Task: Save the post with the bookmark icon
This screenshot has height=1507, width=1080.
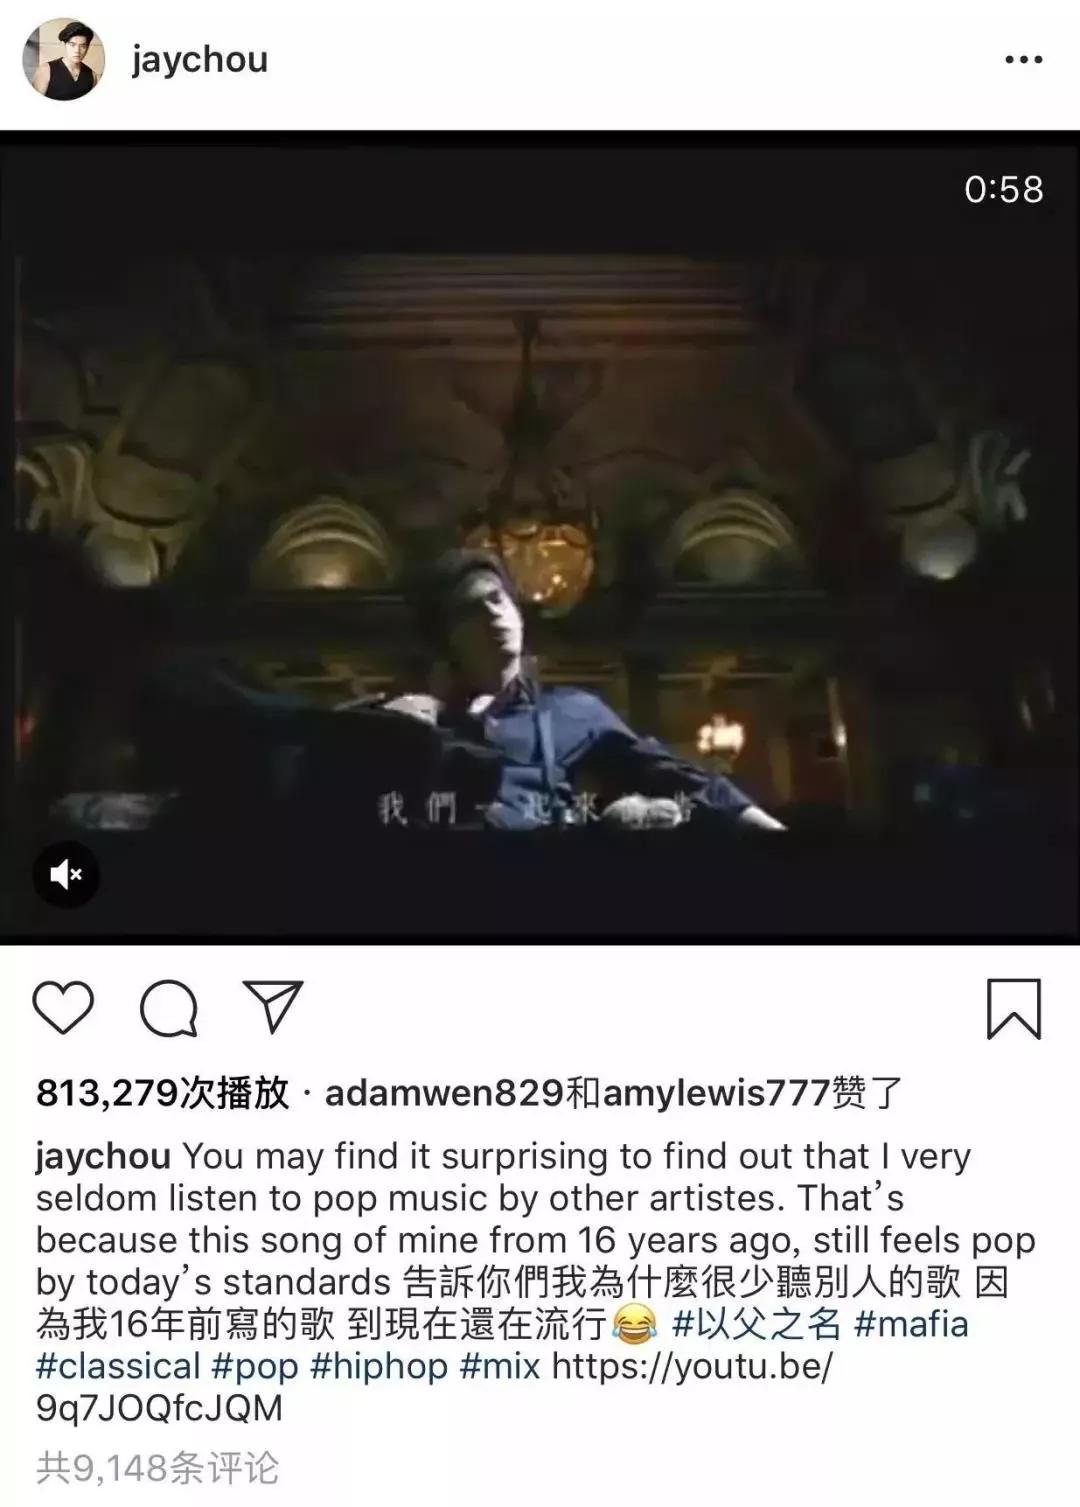Action: tap(1014, 1009)
